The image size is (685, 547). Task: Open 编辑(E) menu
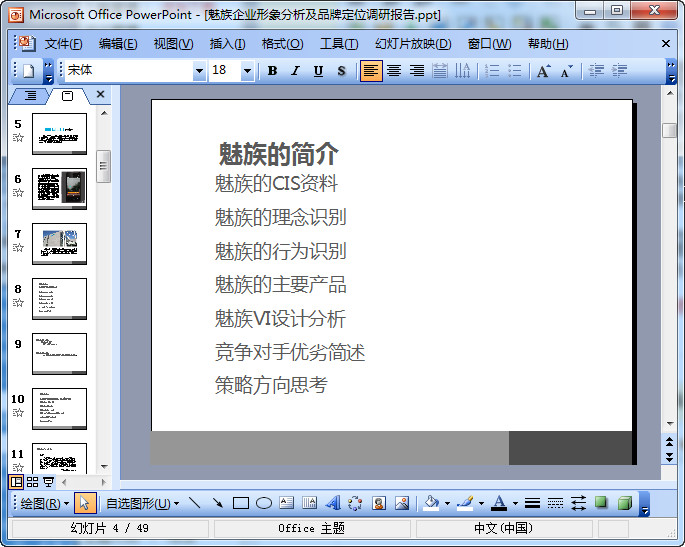click(118, 44)
